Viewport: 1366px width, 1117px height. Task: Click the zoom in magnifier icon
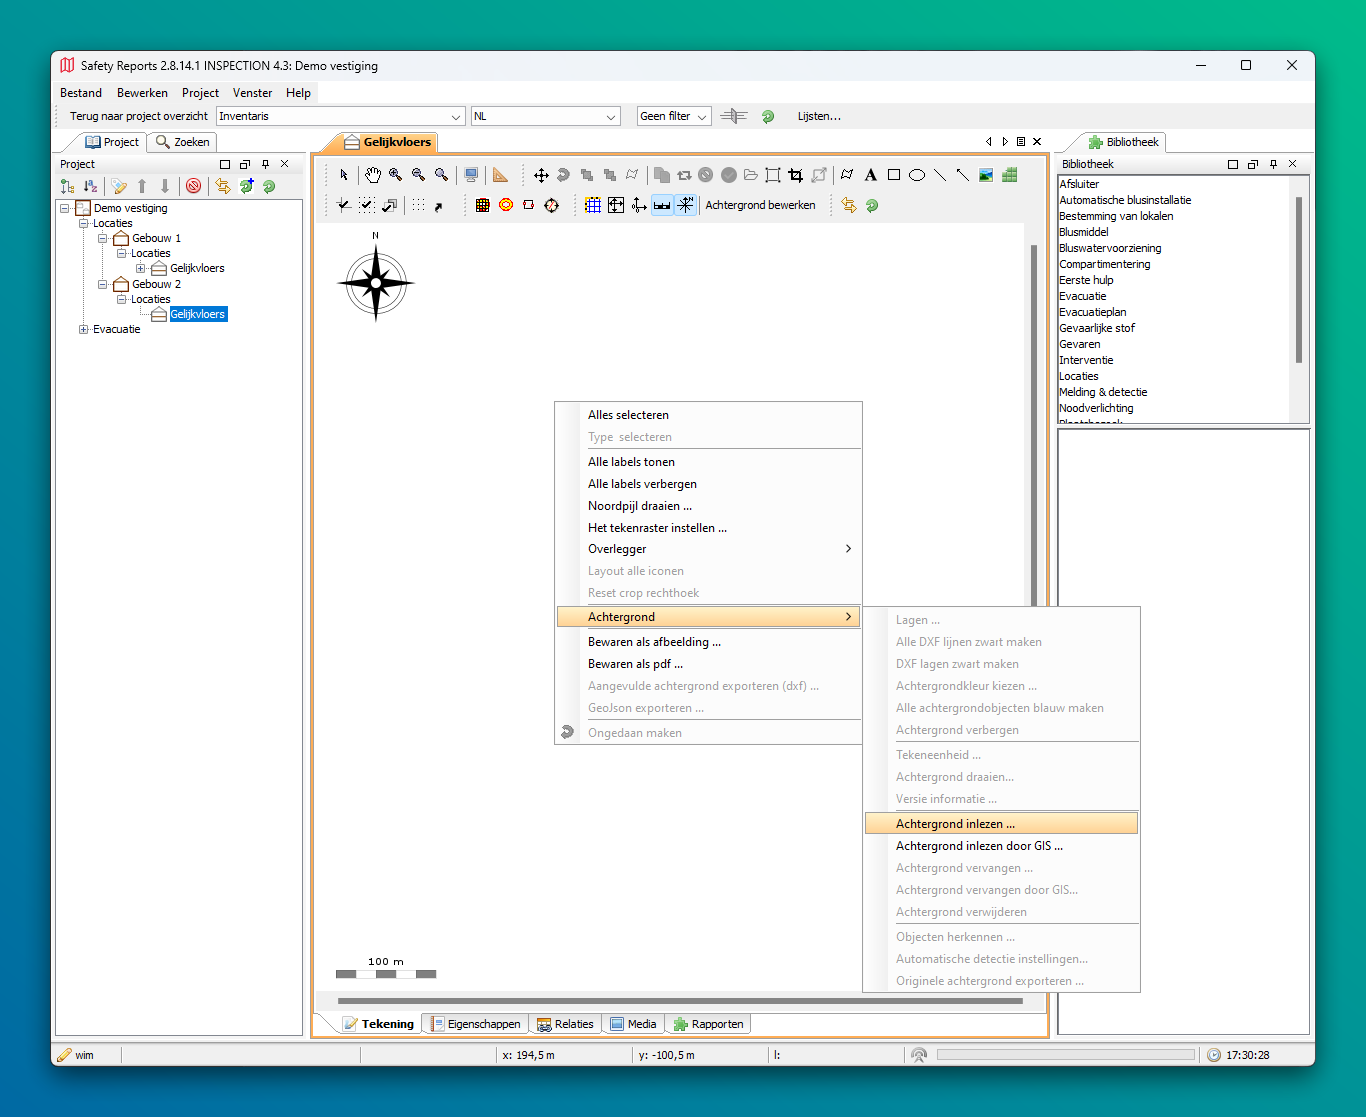pyautogui.click(x=396, y=175)
